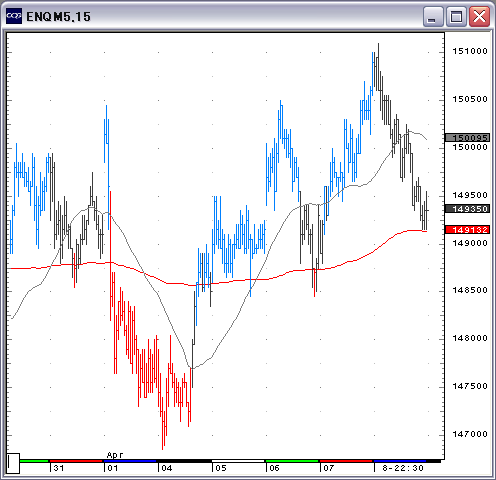This screenshot has height=480, width=496.
Task: Click the Apr month label
Action: click(115, 455)
